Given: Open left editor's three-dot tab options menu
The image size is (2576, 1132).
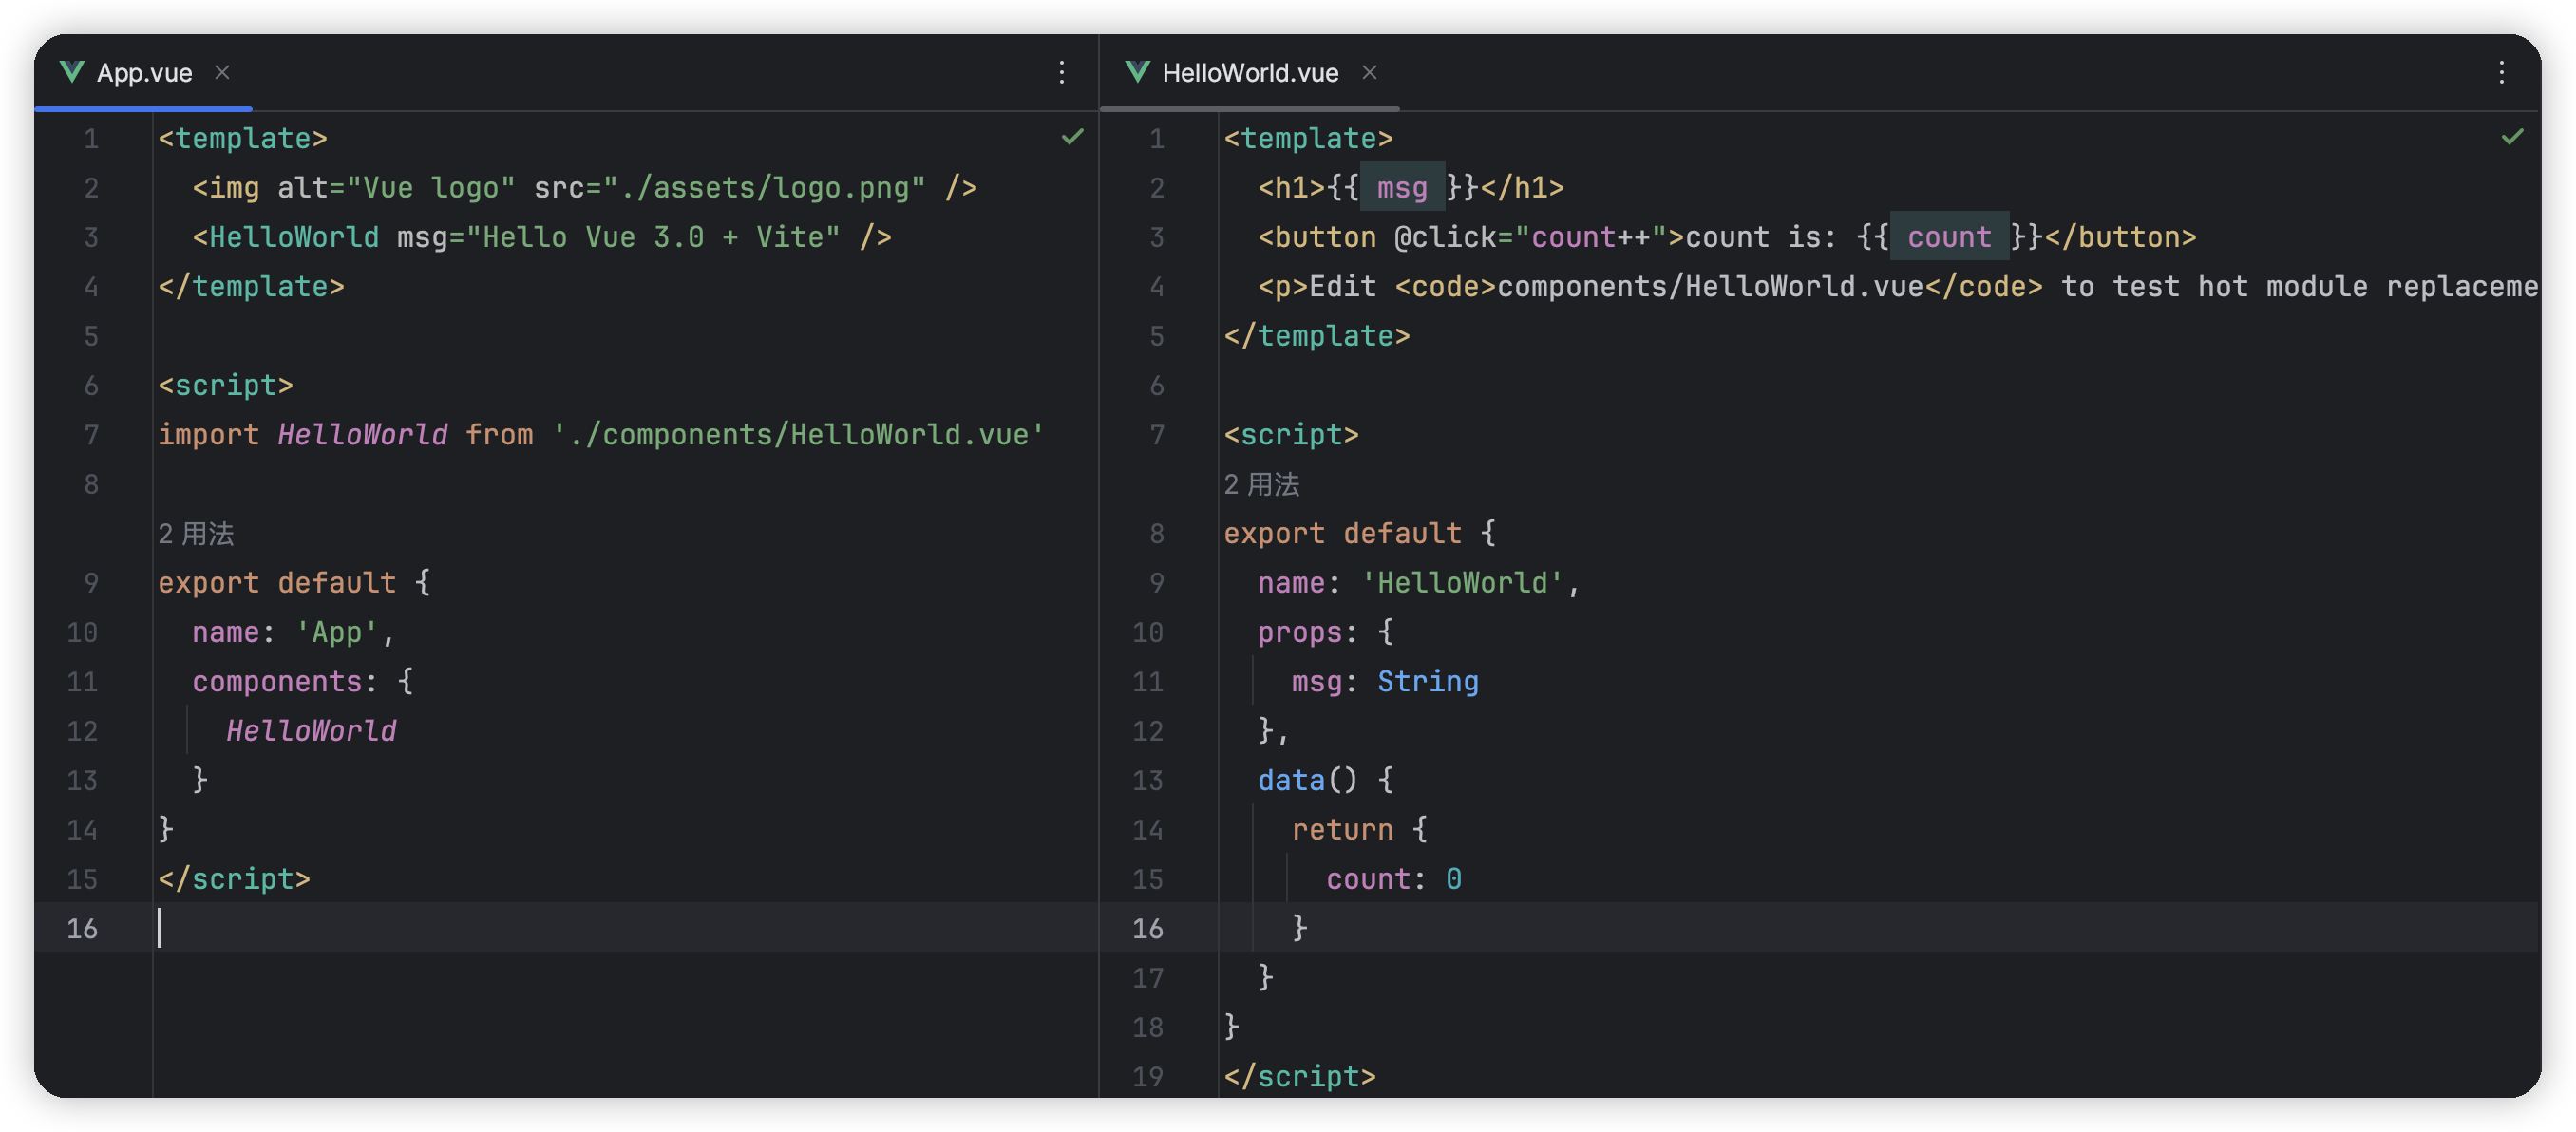Looking at the screenshot, I should tap(1061, 72).
